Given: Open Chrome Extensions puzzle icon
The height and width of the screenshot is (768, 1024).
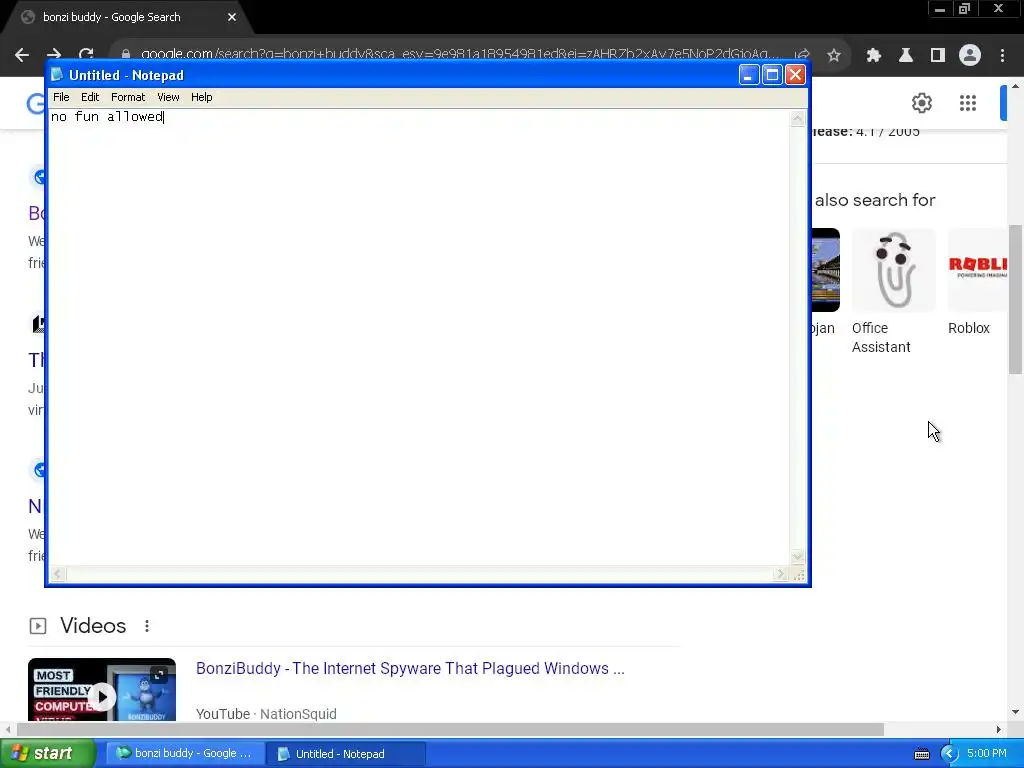Looking at the screenshot, I should pos(874,55).
